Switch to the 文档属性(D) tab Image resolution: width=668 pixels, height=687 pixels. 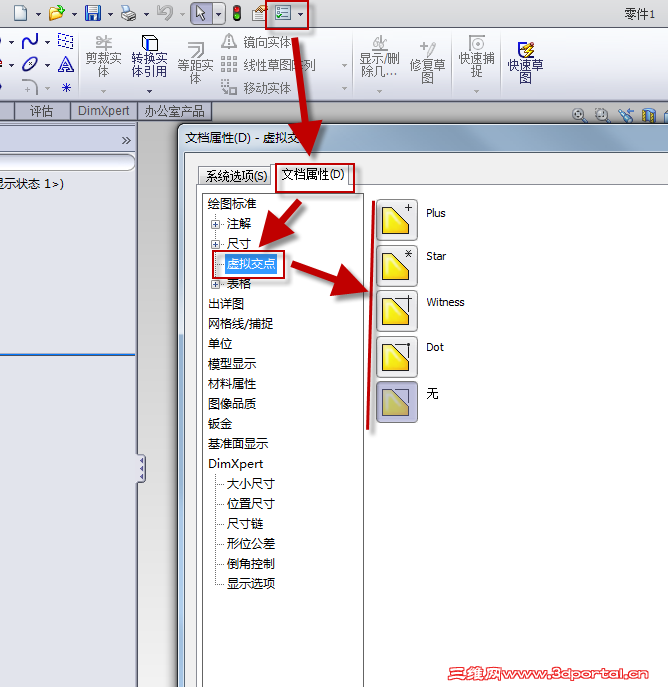[x=313, y=174]
